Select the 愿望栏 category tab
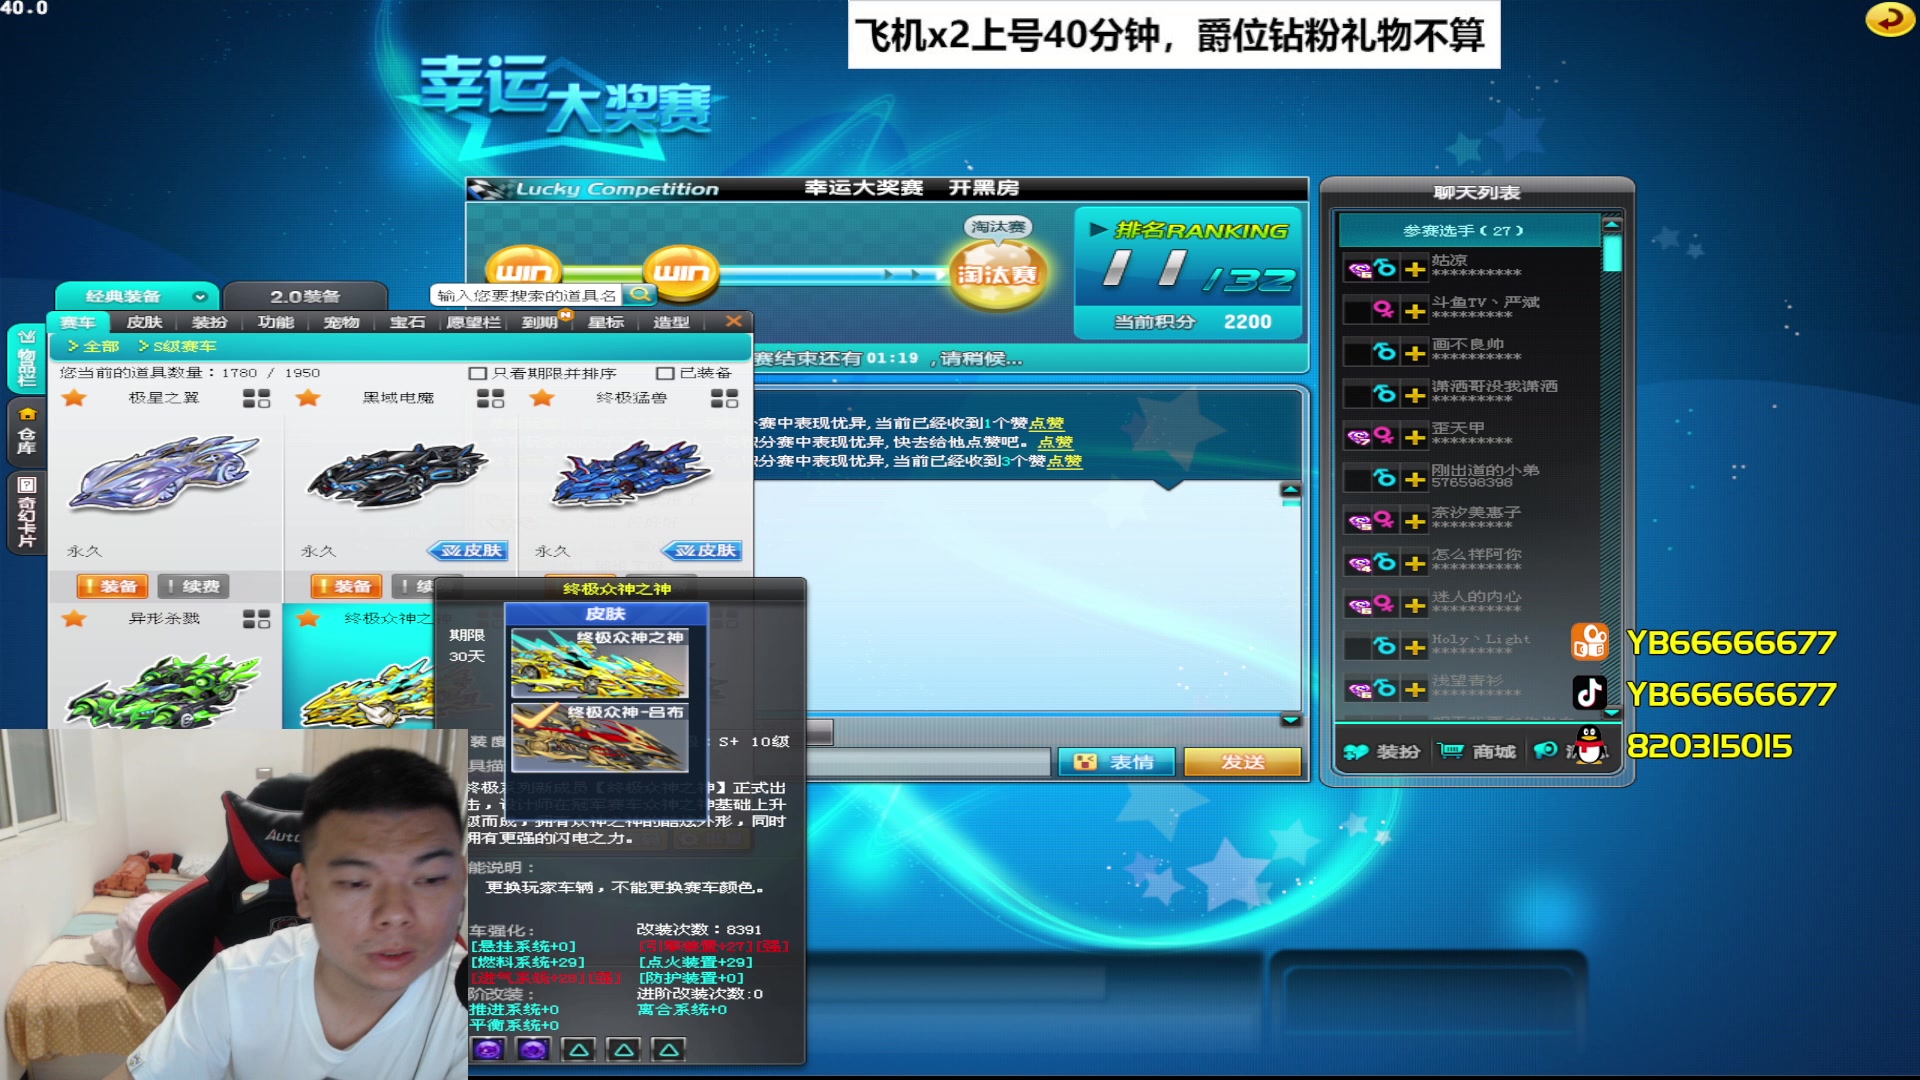 (473, 322)
